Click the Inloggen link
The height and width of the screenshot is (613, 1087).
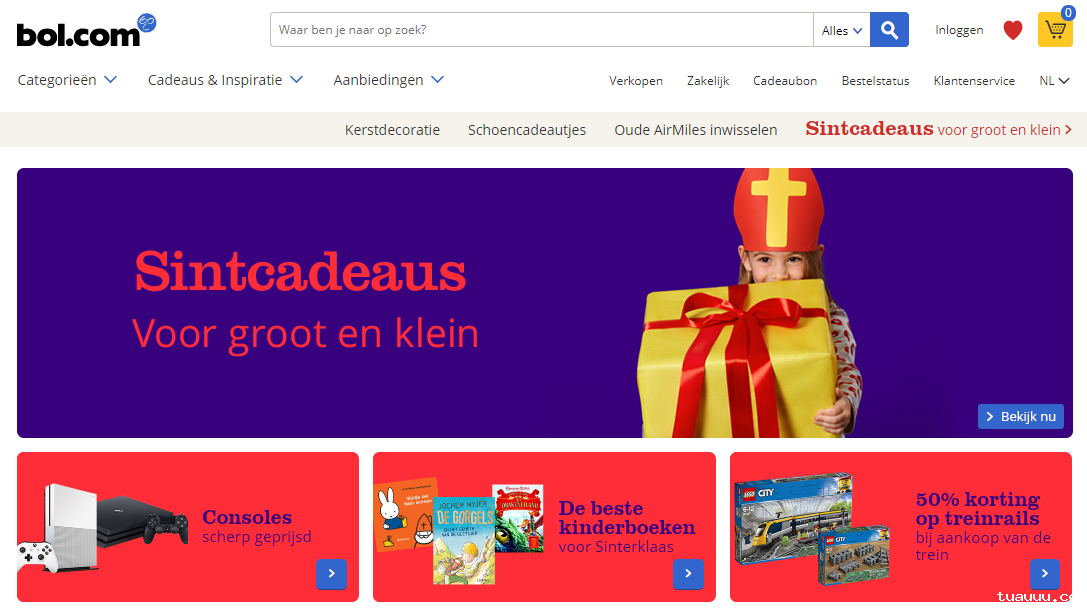(959, 30)
